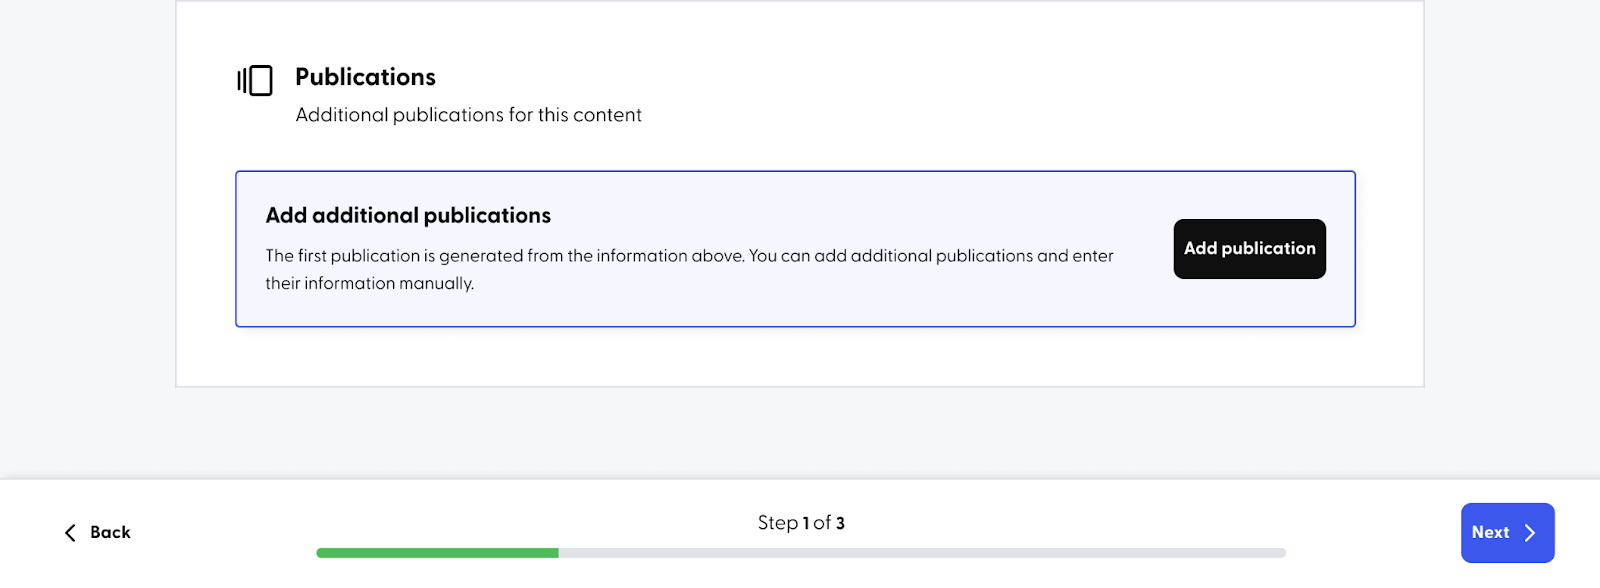
Task: Click the right chevron inside Next button
Action: 1530,533
